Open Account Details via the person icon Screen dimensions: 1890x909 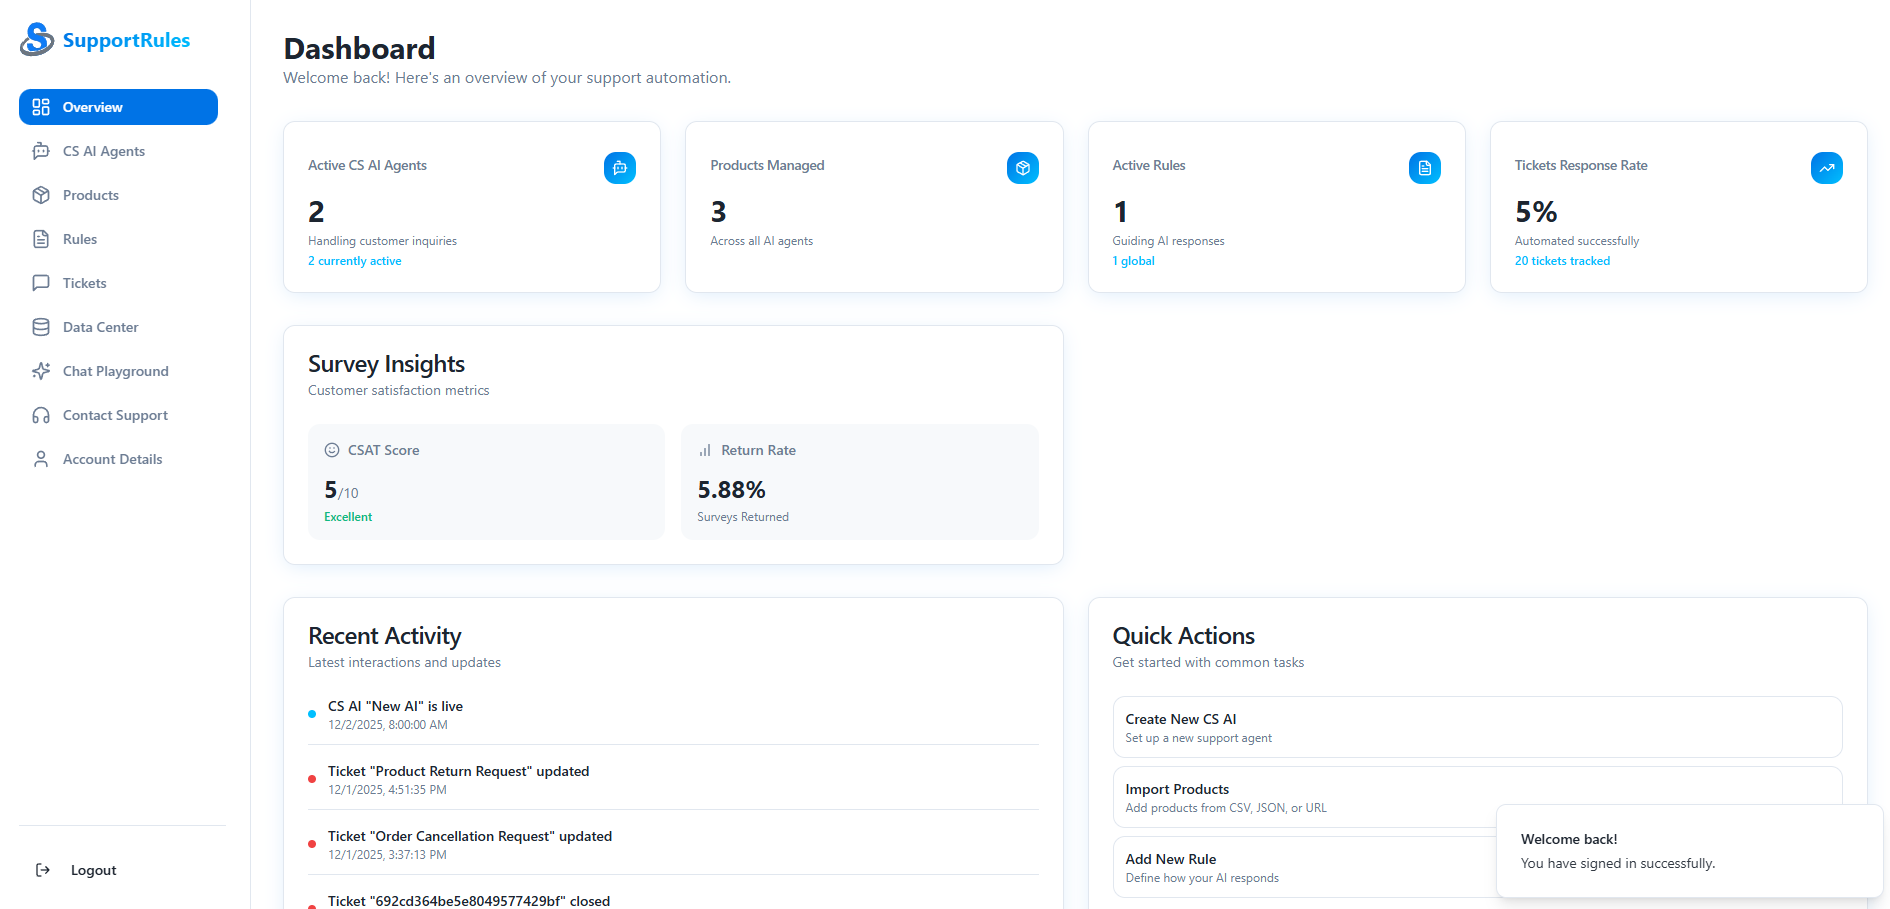tap(41, 458)
